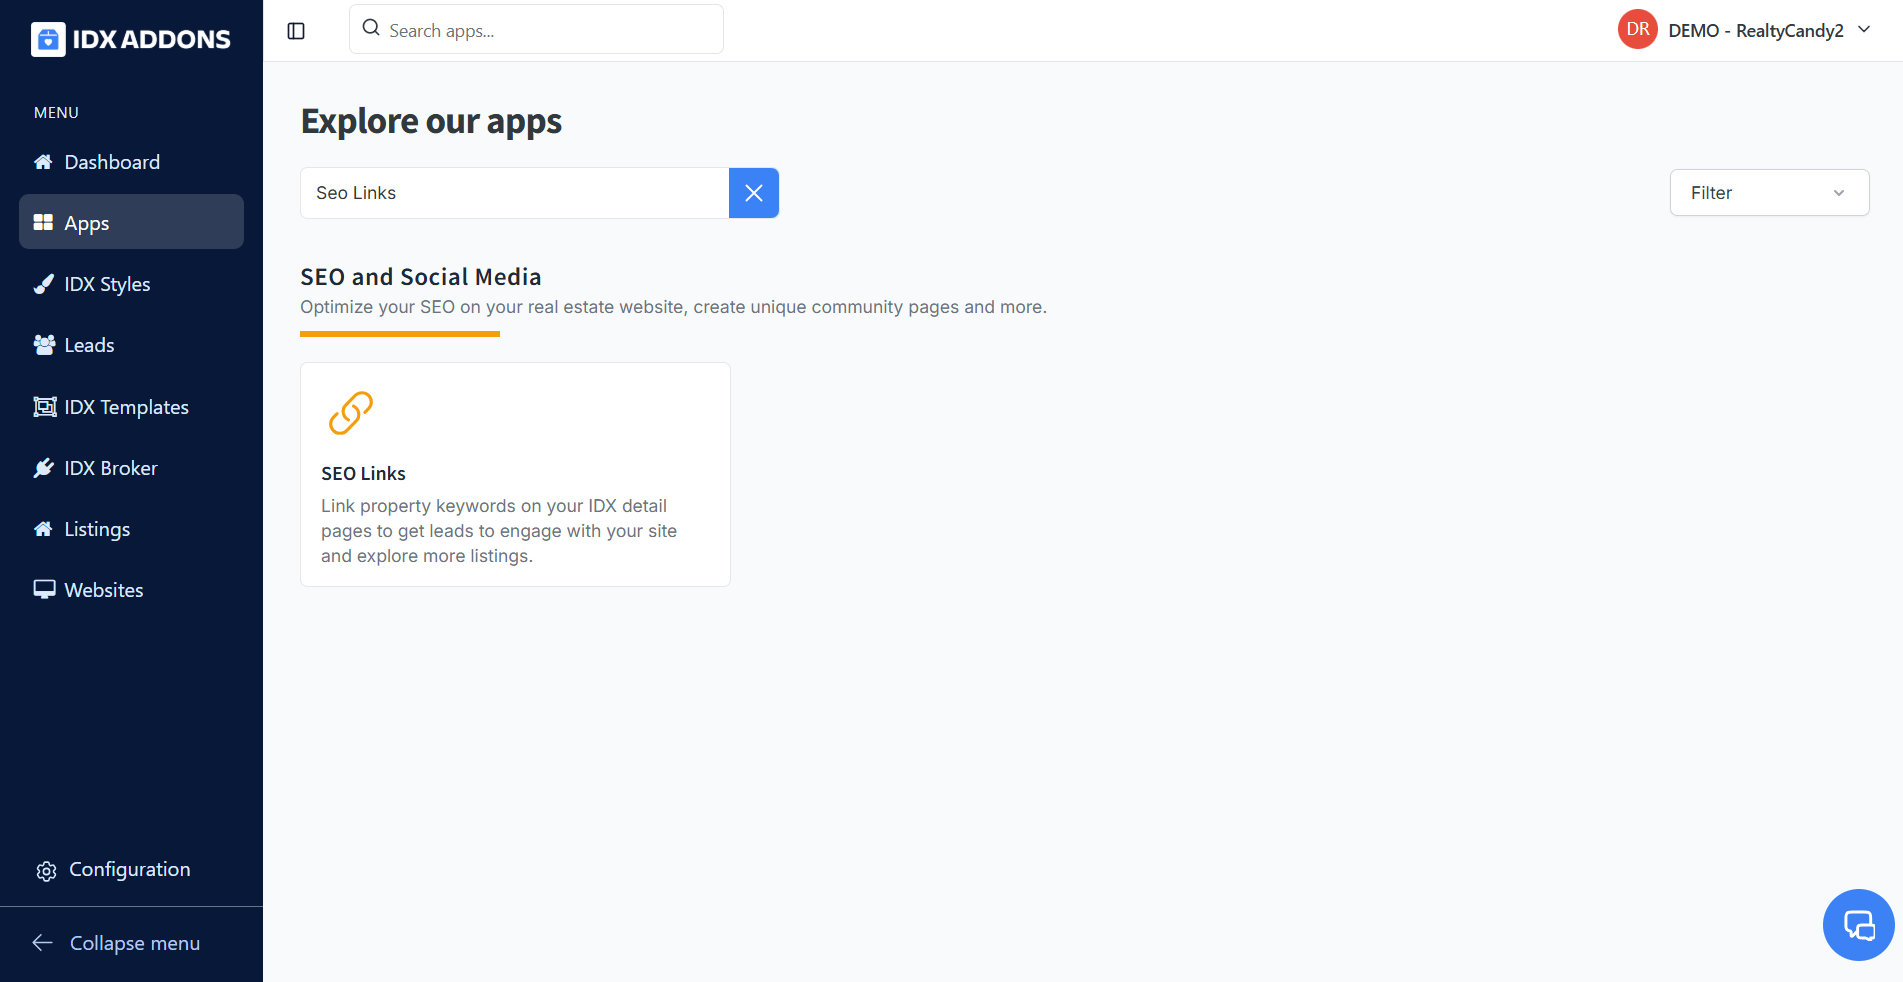Viewport: 1903px width, 982px height.
Task: Click the DR user avatar
Action: 1637,30
